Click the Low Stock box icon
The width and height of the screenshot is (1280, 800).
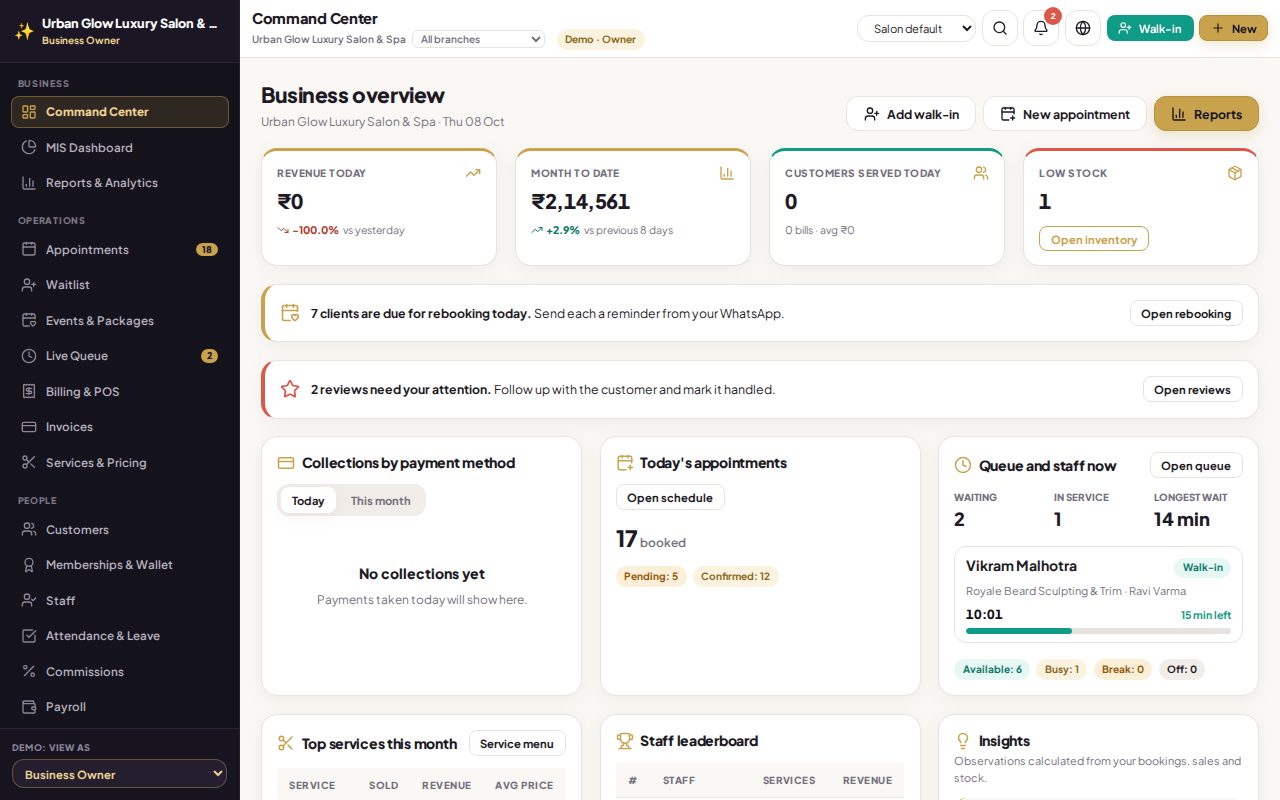(1235, 173)
